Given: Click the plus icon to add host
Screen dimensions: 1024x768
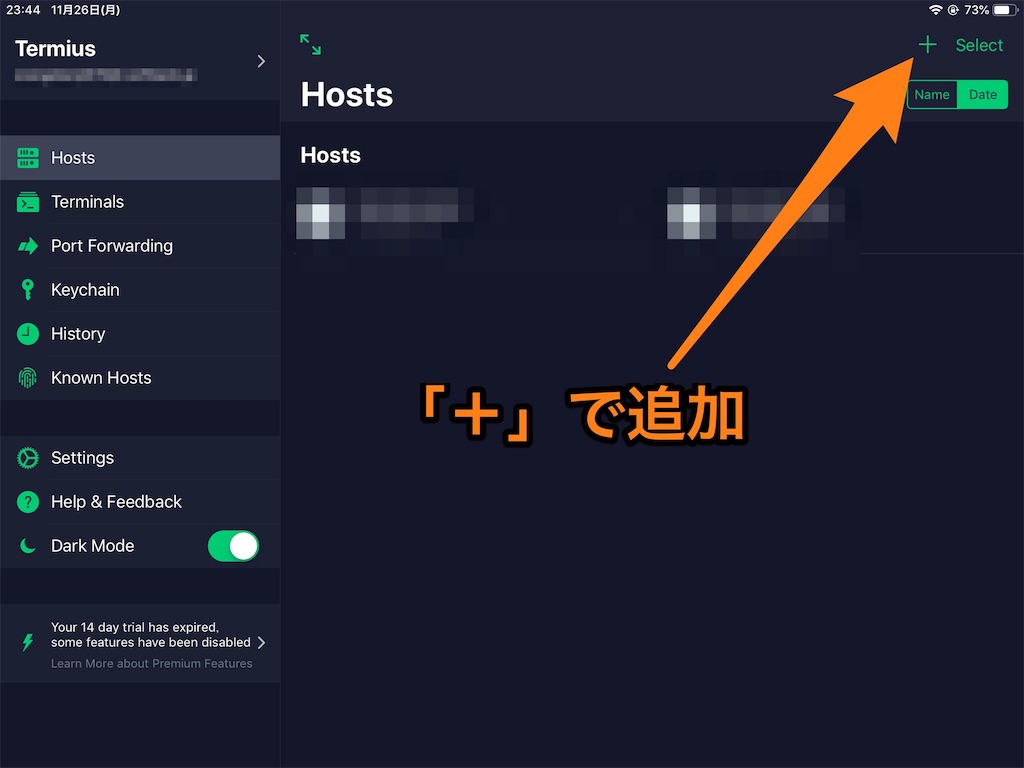Looking at the screenshot, I should point(927,45).
